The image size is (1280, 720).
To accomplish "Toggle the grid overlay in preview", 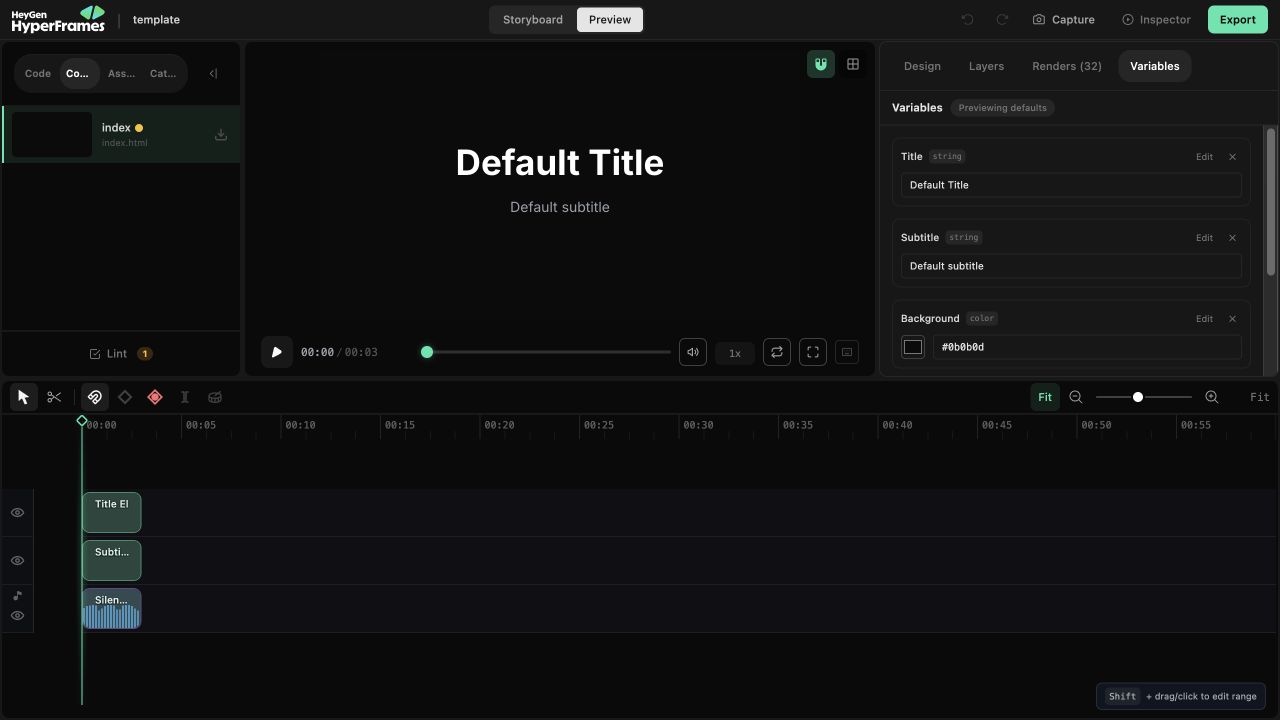I will pos(853,64).
